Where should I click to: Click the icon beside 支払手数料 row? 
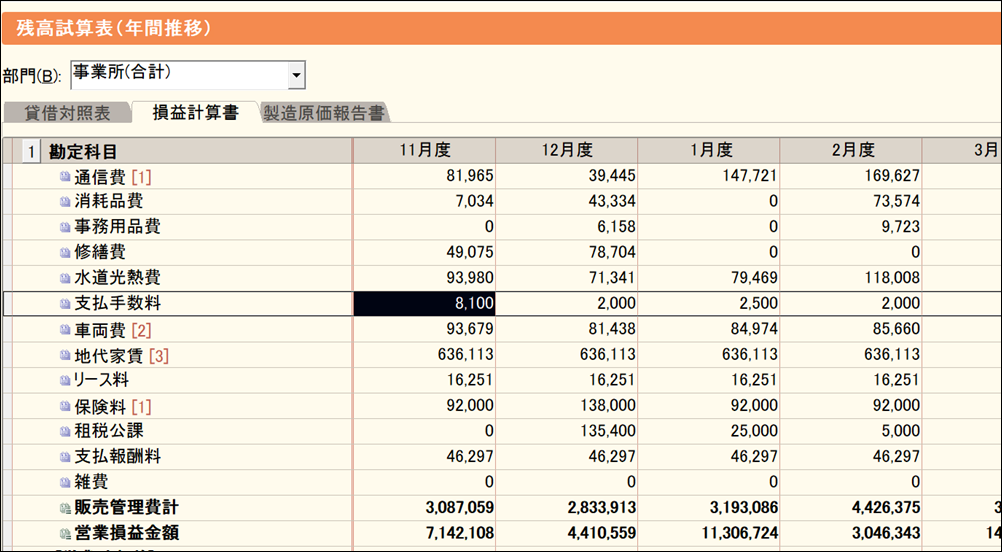pyautogui.click(x=65, y=303)
